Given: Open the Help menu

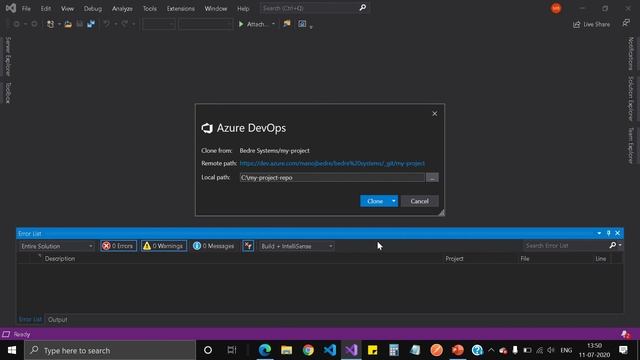Looking at the screenshot, I should point(243,8).
